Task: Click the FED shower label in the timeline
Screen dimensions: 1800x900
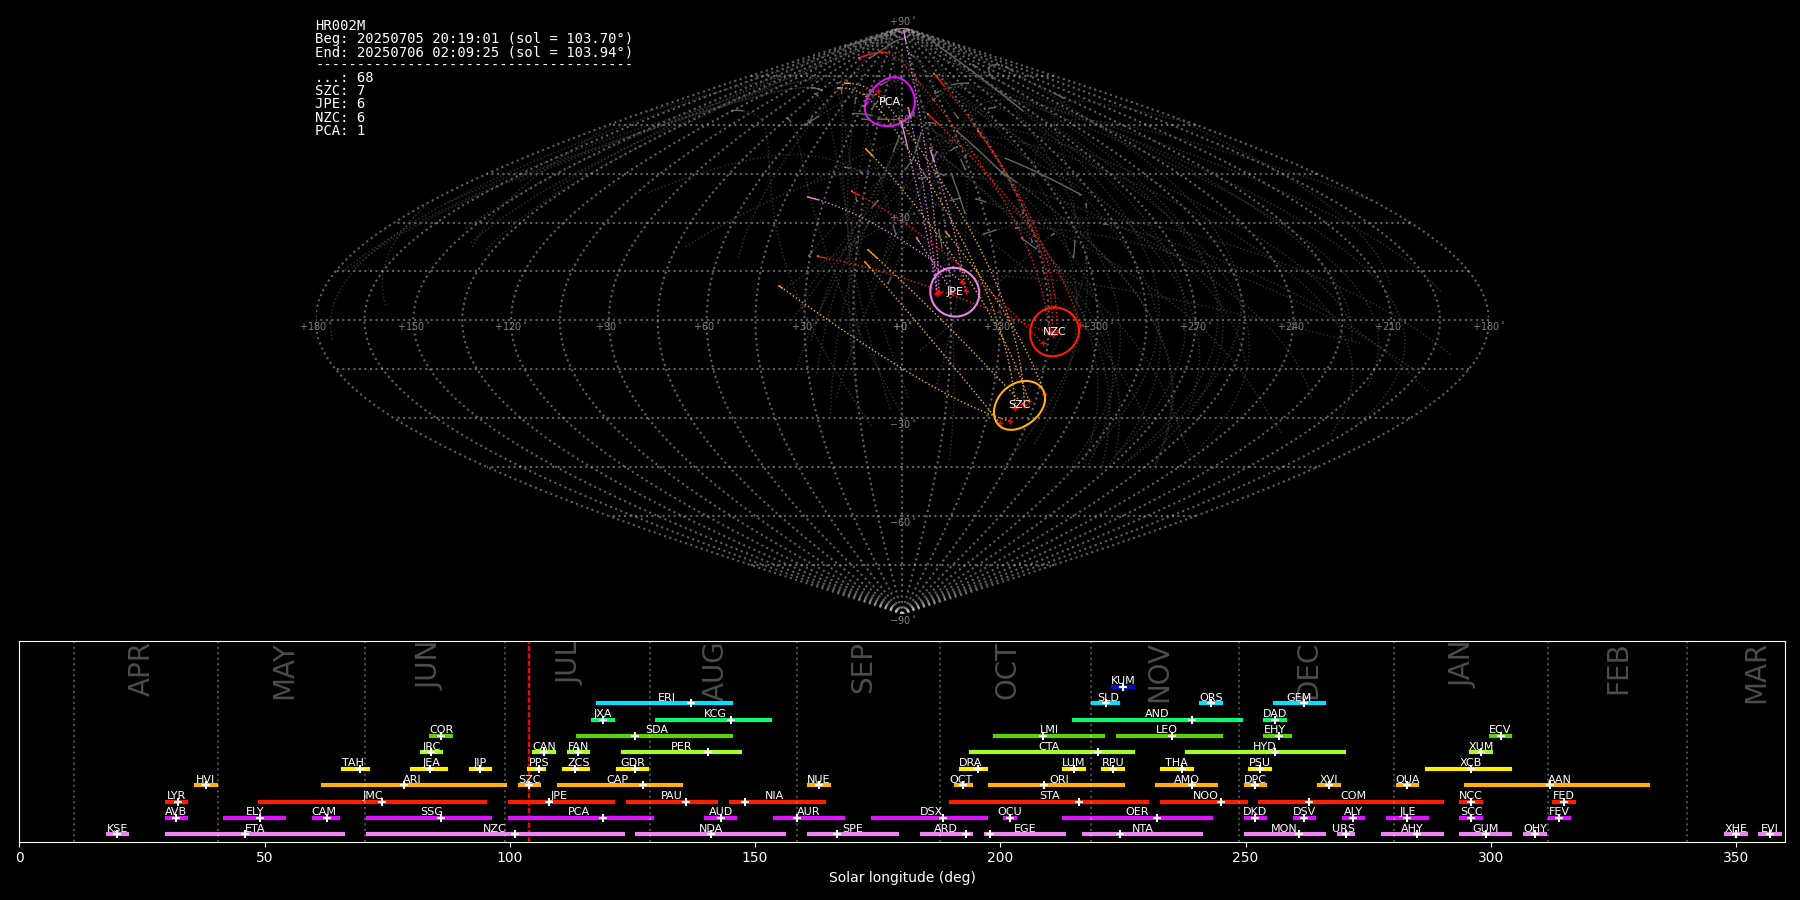Action: (x=1564, y=796)
